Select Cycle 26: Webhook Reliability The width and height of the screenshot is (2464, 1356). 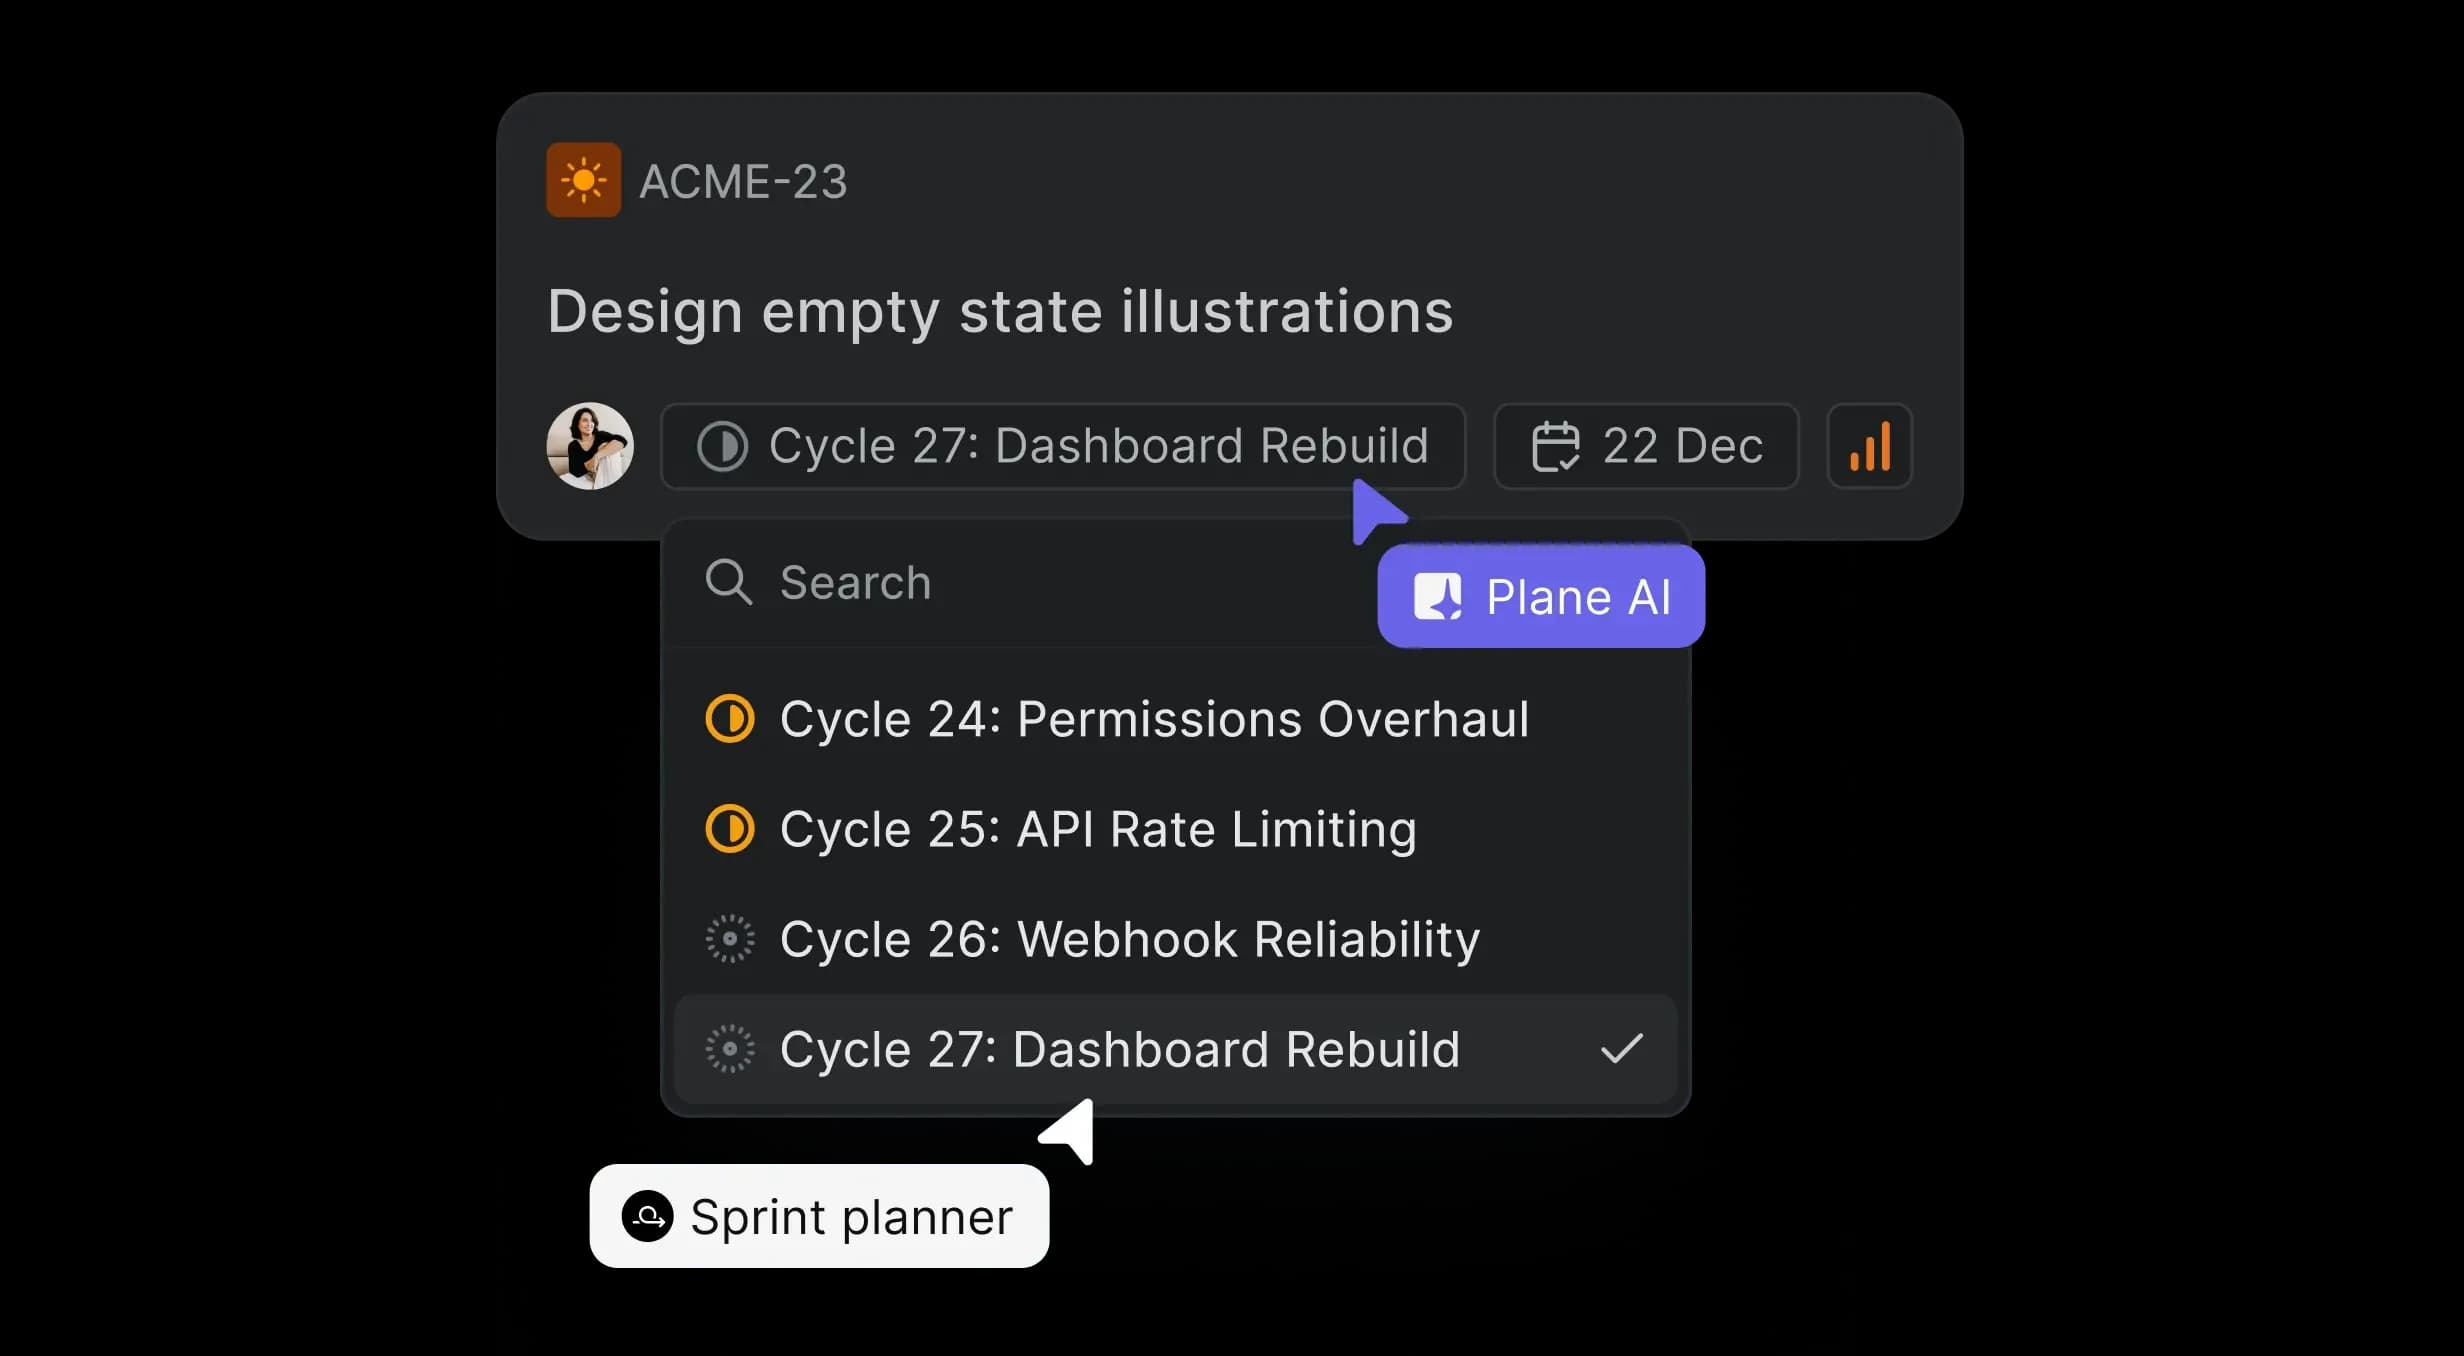click(x=1129, y=939)
